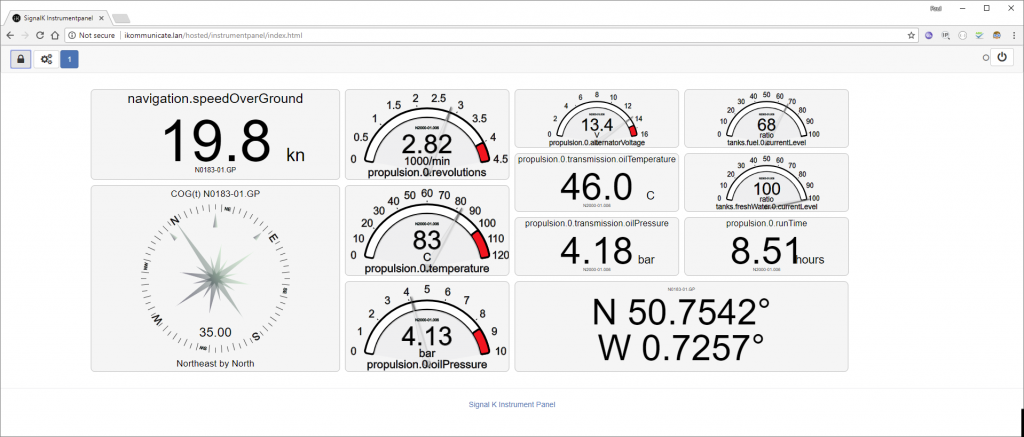The image size is (1024, 437).
Task: Click the IP extension icon
Action: [x=945, y=34]
